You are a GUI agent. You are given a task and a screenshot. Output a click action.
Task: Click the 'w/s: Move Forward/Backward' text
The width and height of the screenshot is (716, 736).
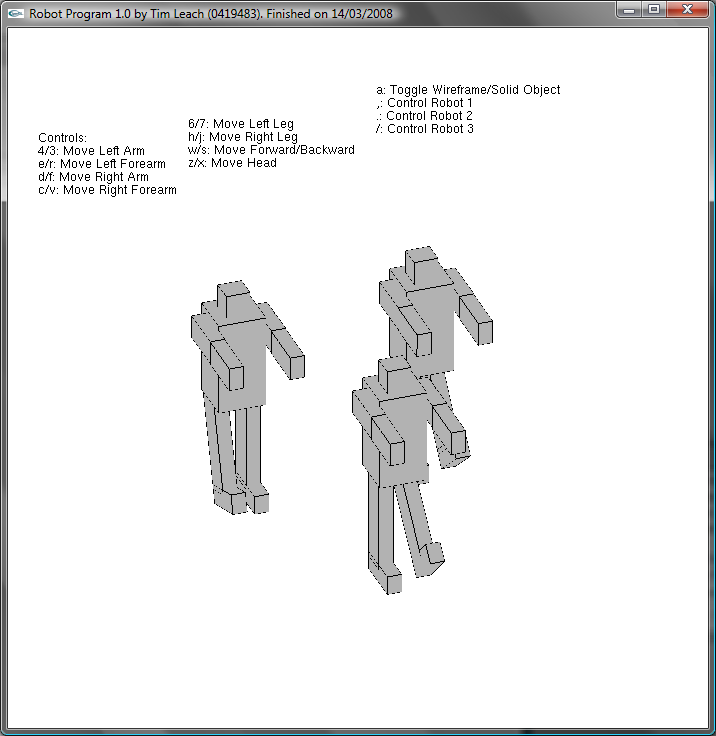(271, 150)
